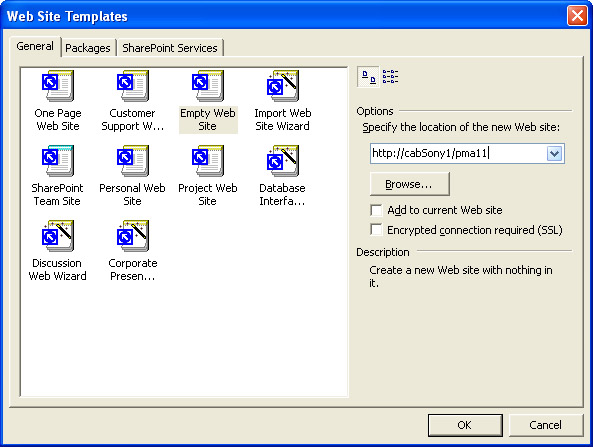Select the SharePoint Team Site template icon

point(57,161)
